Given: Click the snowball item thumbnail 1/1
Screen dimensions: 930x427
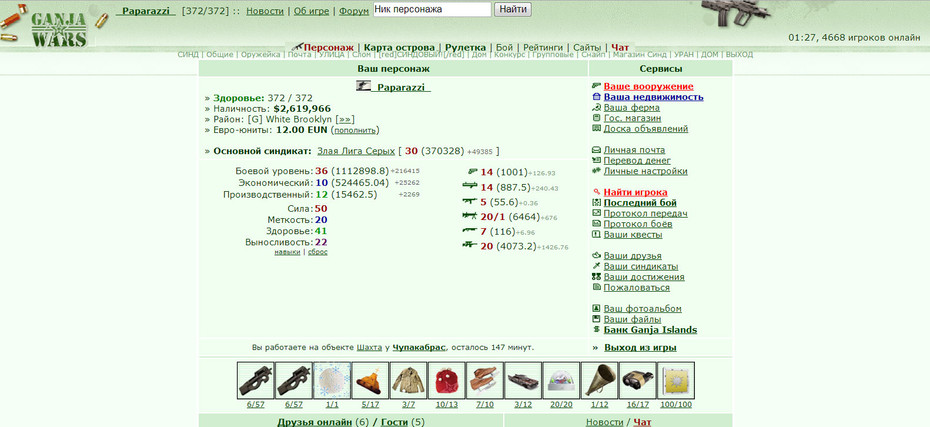Looking at the screenshot, I should [332, 381].
